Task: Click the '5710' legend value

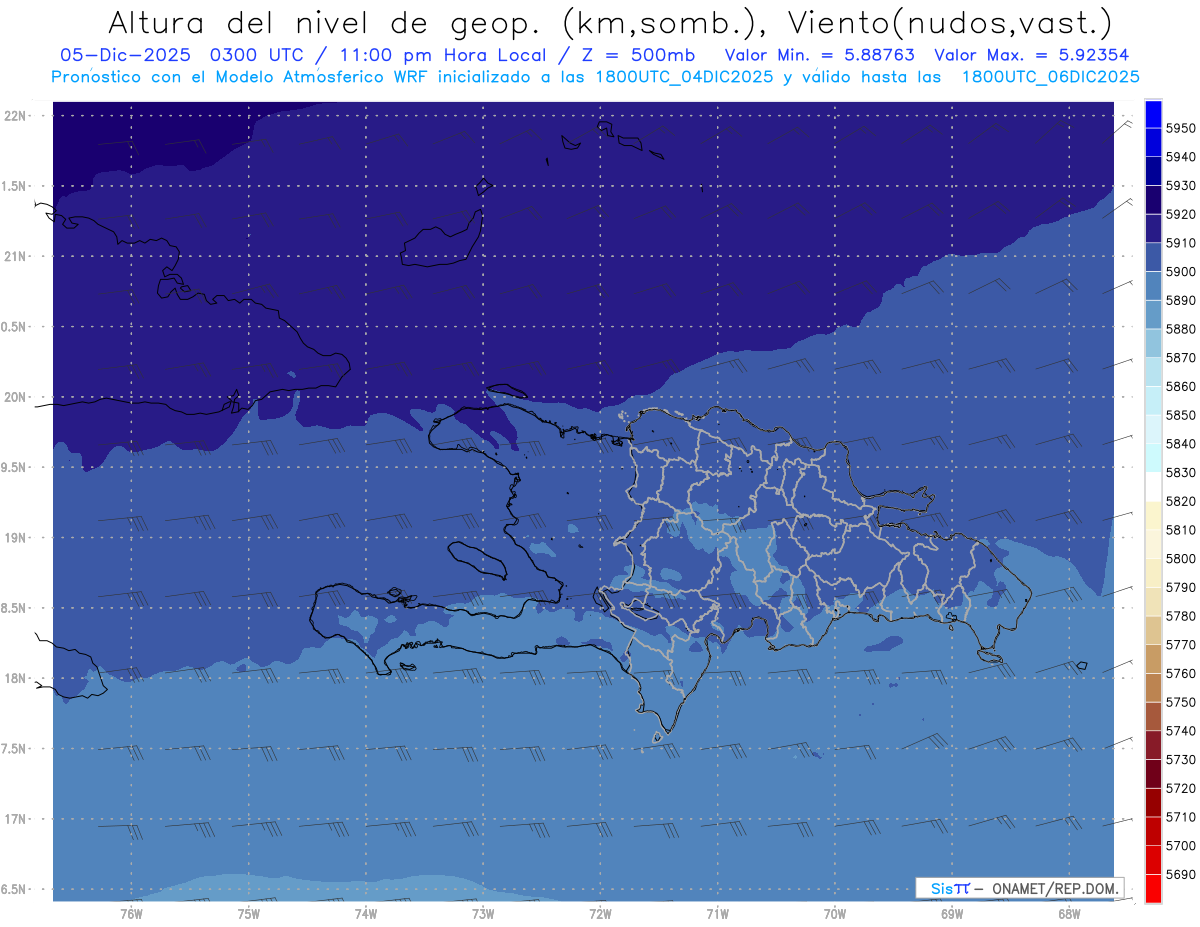Action: 1181,817
